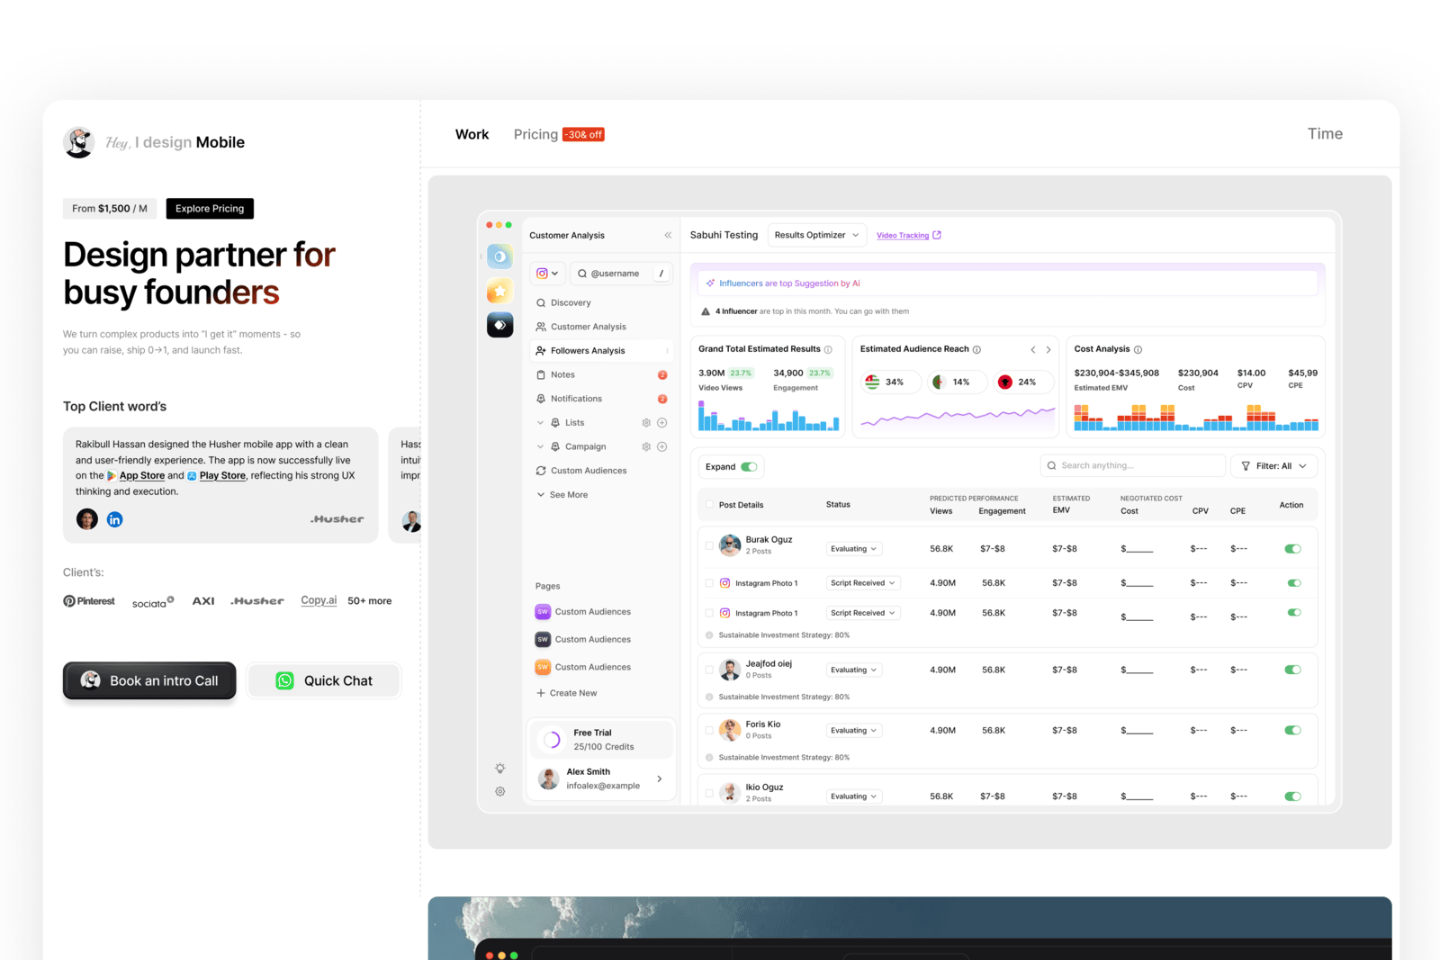Click the info icon beside Estimated Audience Reach
The image size is (1440, 960).
pyautogui.click(x=977, y=349)
